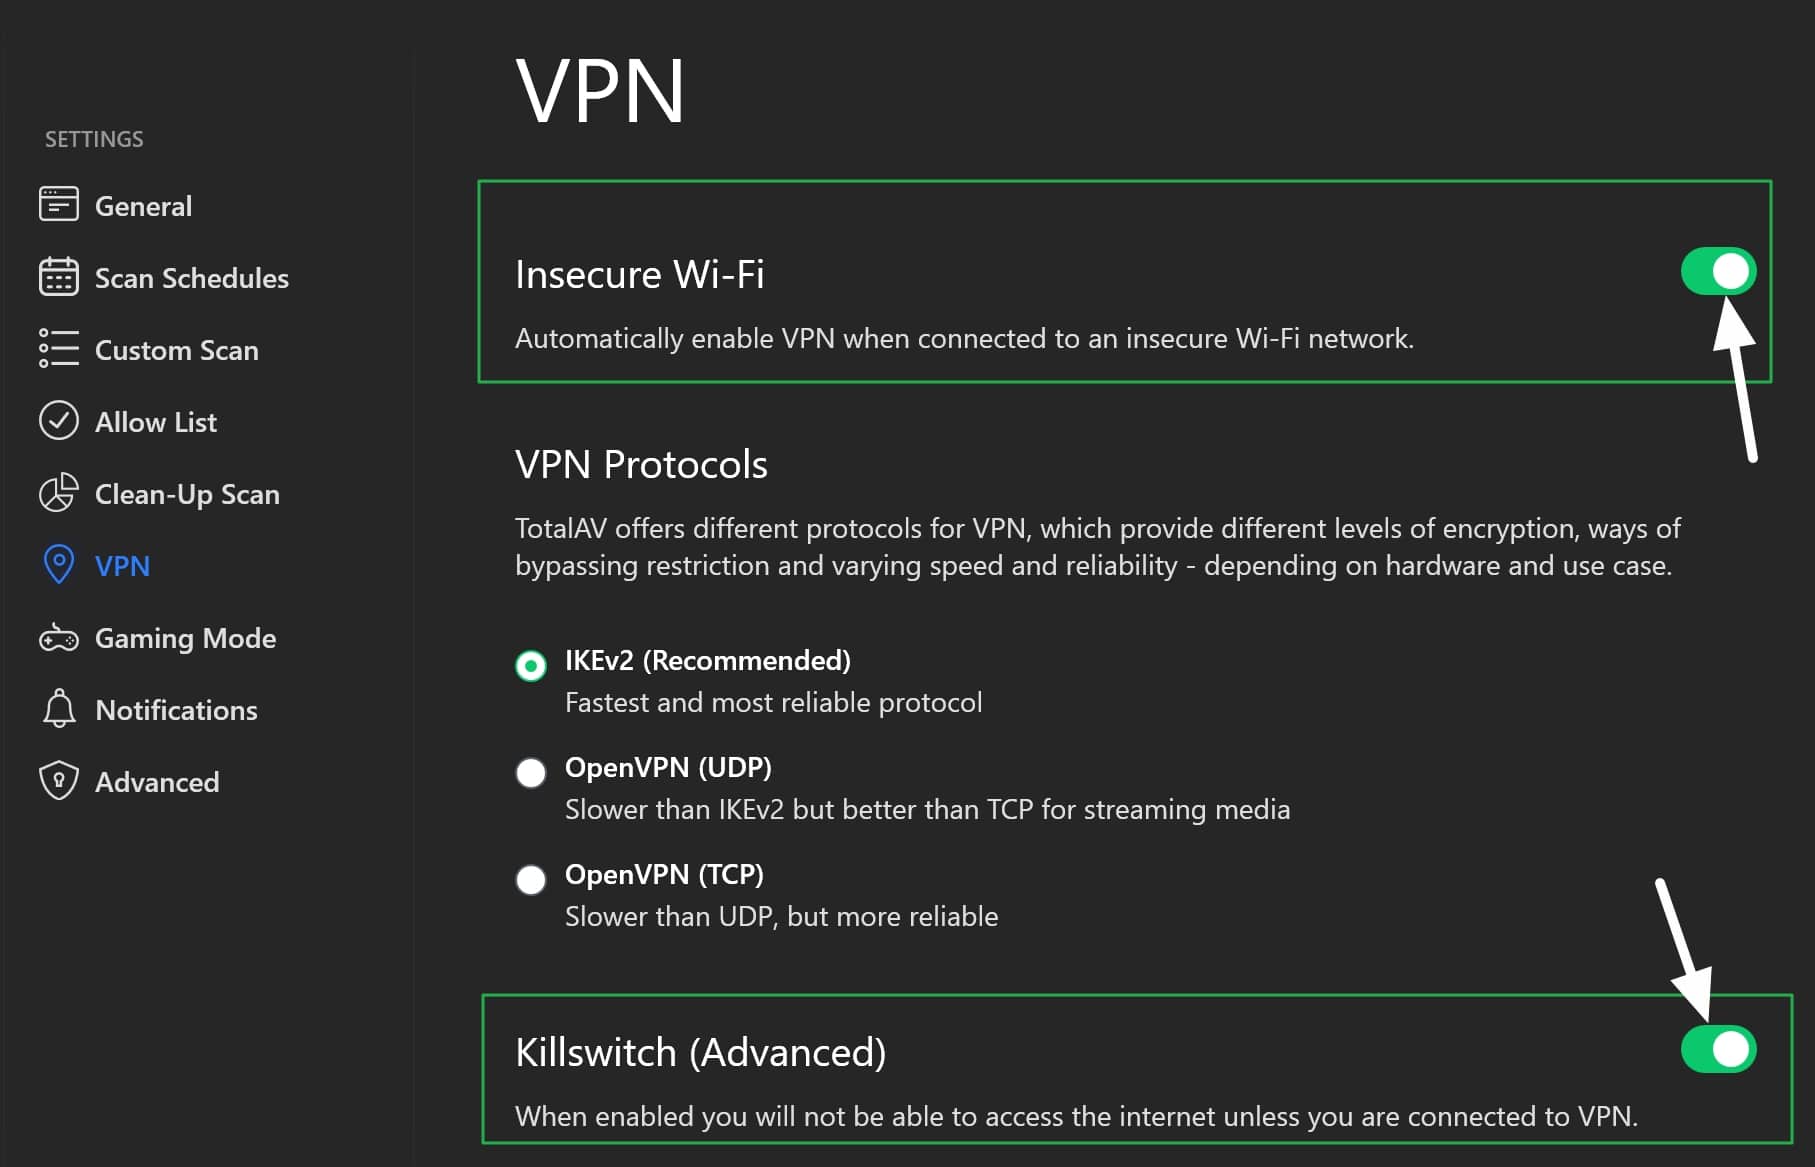Click the Custom Scan menu label
Viewport: 1815px width, 1167px height.
click(177, 350)
